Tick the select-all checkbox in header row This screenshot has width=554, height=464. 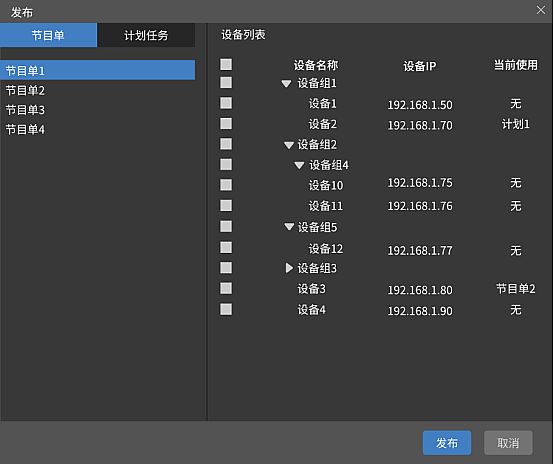(226, 64)
